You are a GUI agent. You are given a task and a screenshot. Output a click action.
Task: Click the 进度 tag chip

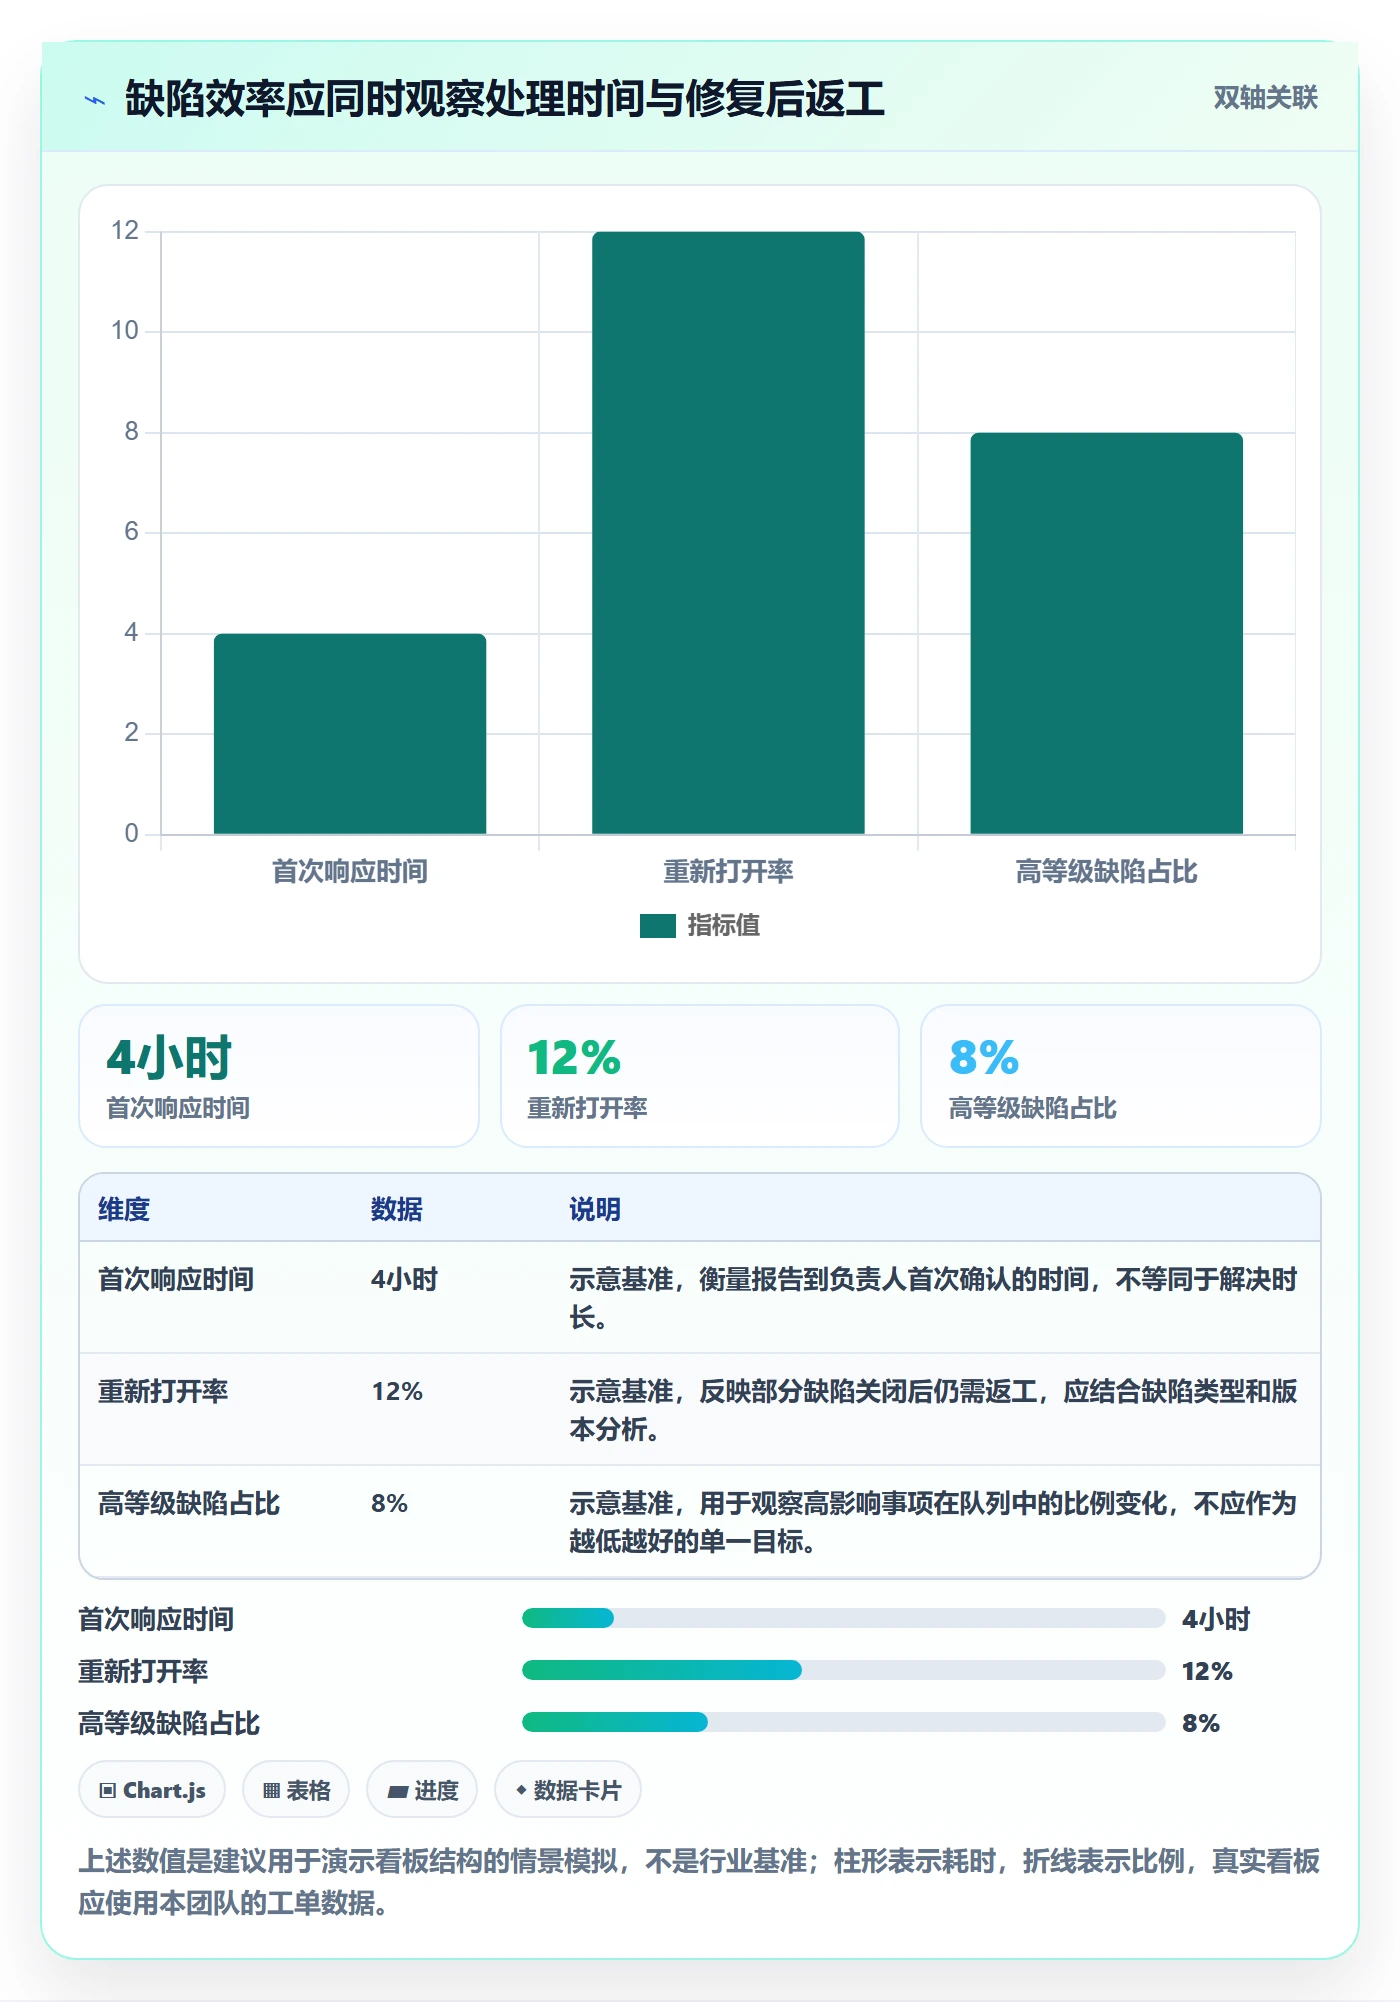click(422, 1790)
